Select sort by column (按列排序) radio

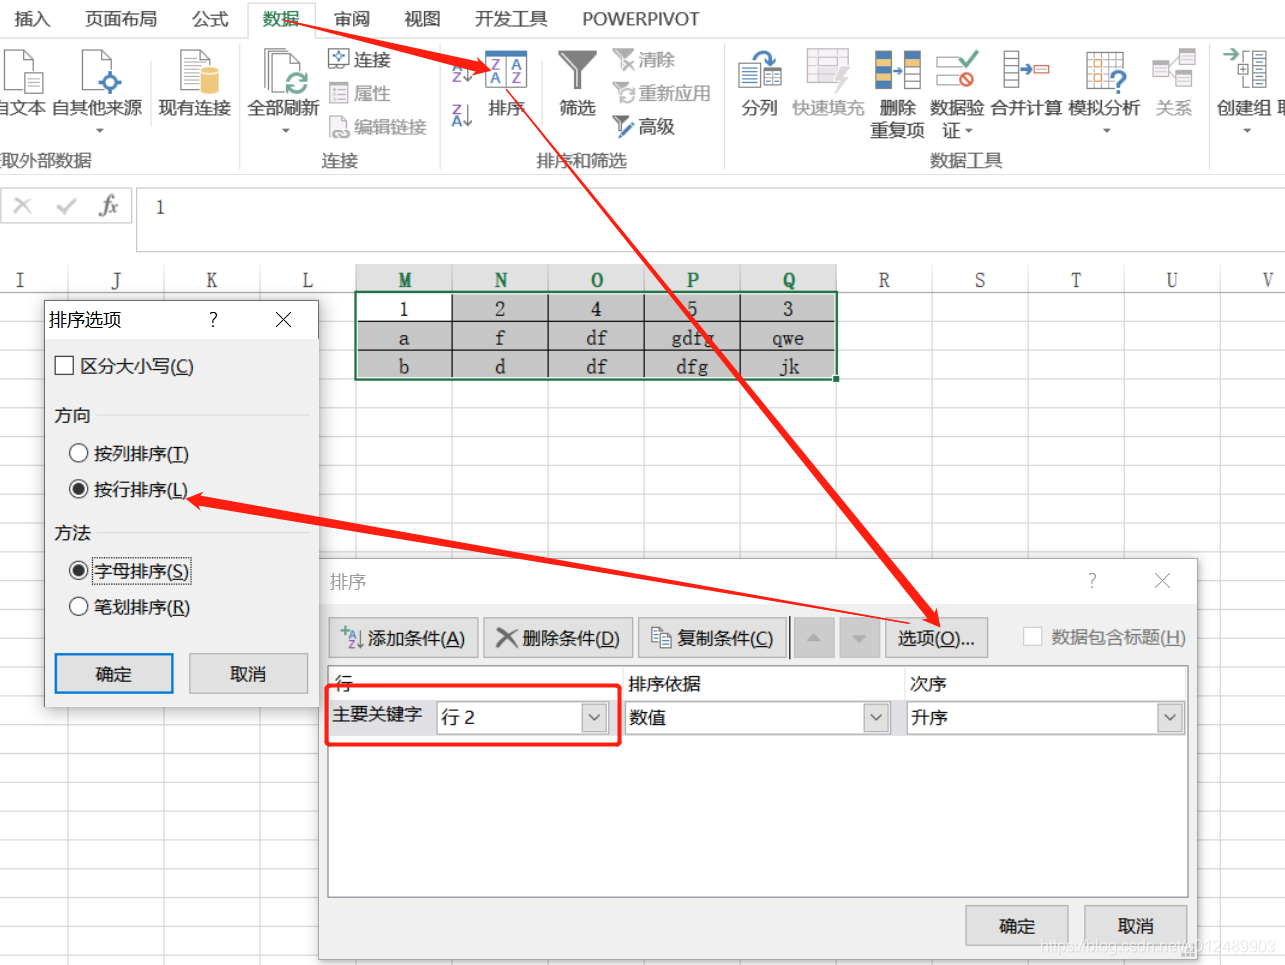pyautogui.click(x=79, y=453)
